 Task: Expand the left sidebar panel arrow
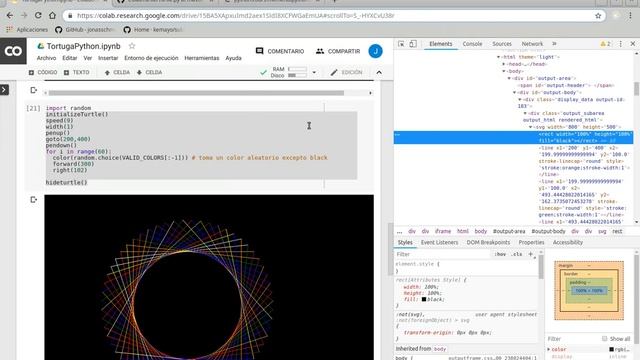[x=4, y=89]
